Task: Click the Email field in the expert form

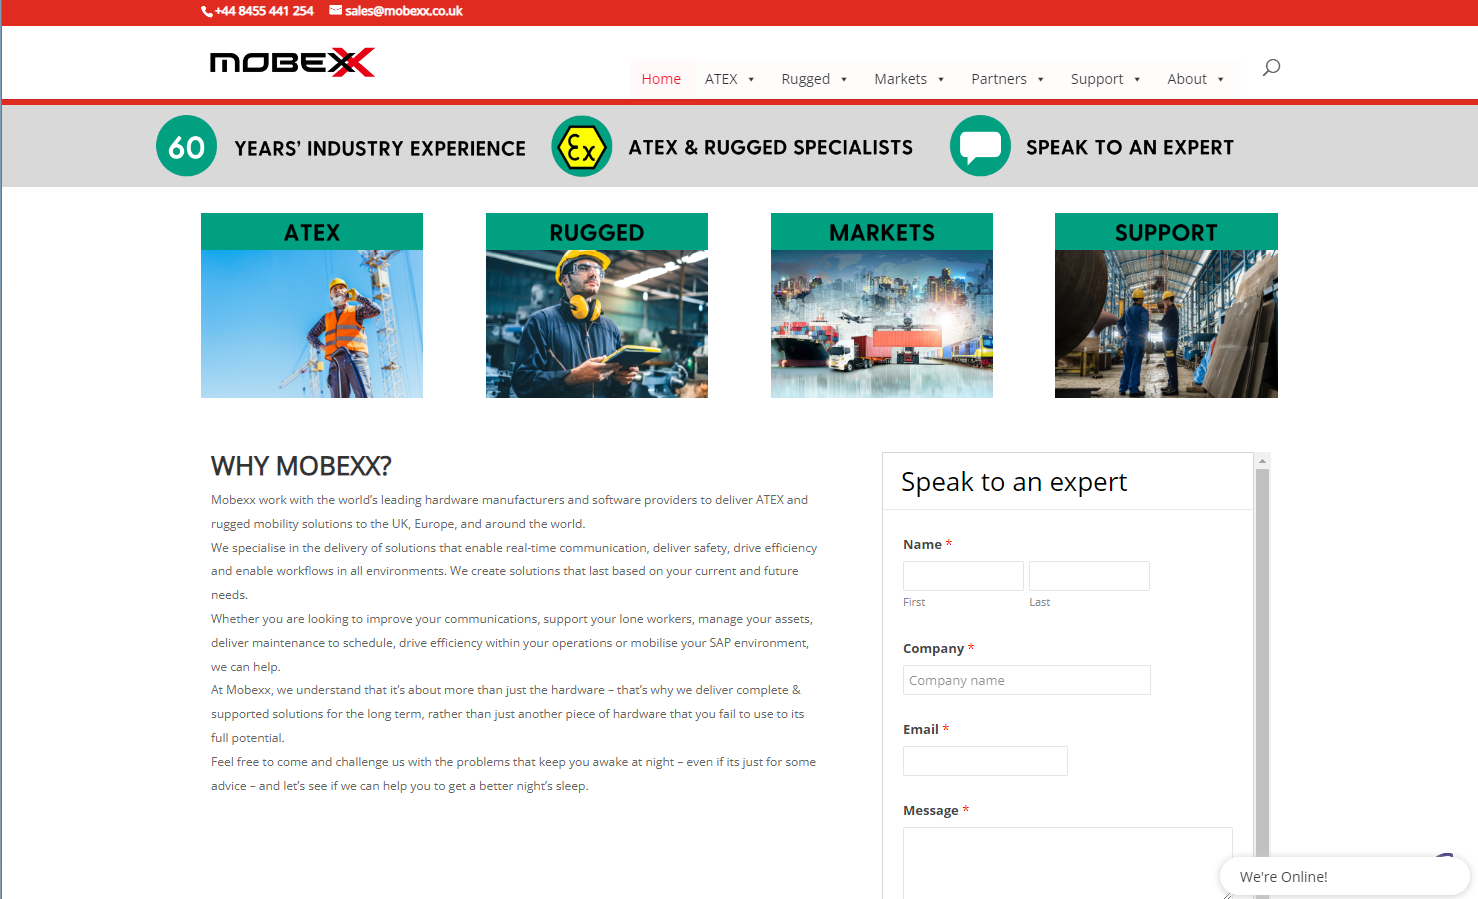Action: [x=985, y=761]
